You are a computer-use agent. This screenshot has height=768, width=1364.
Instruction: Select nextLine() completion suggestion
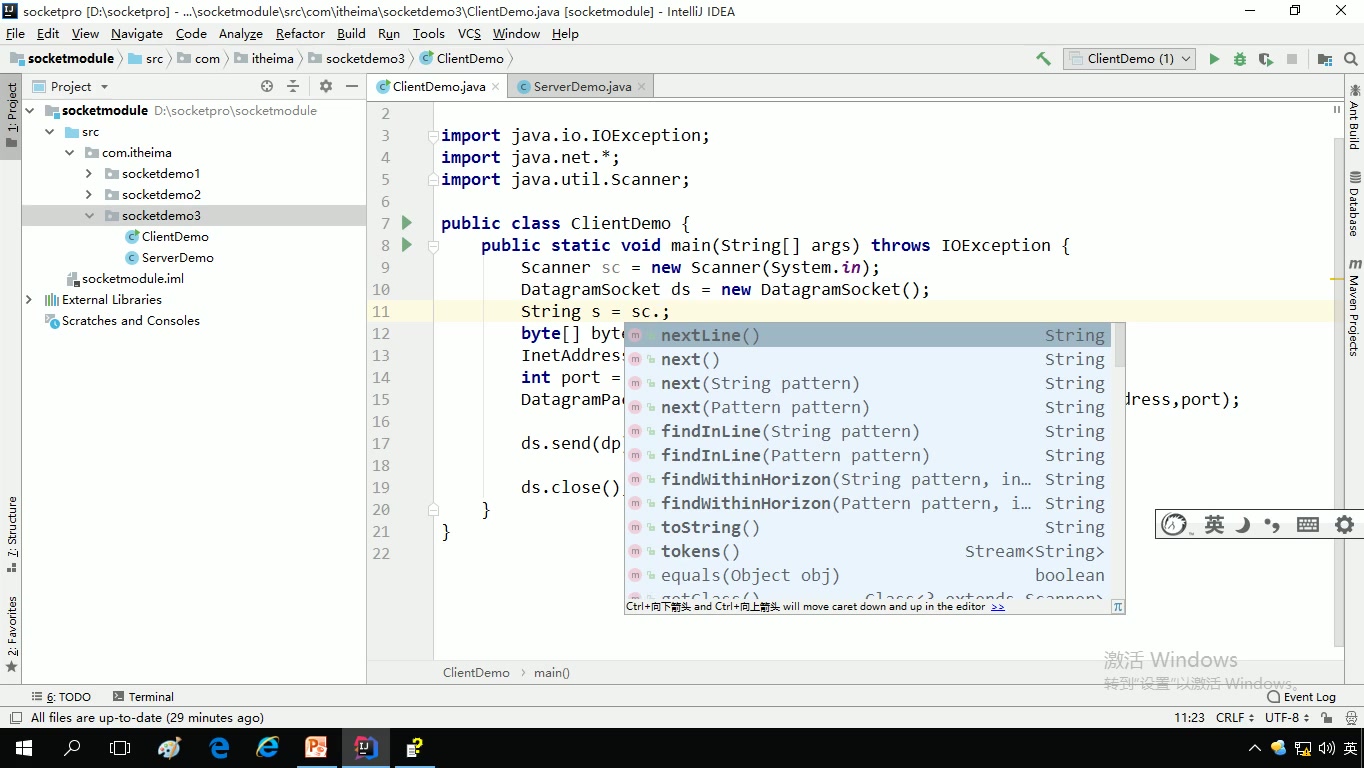[869, 335]
